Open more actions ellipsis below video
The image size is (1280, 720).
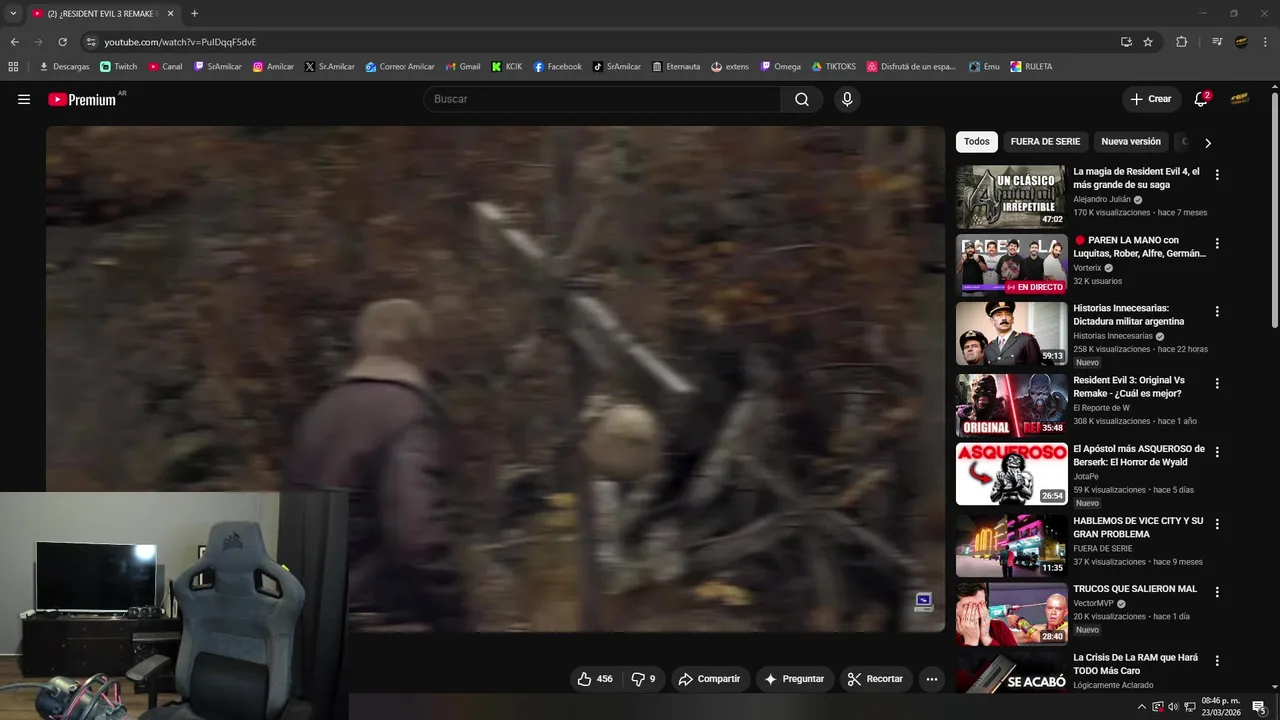click(932, 679)
